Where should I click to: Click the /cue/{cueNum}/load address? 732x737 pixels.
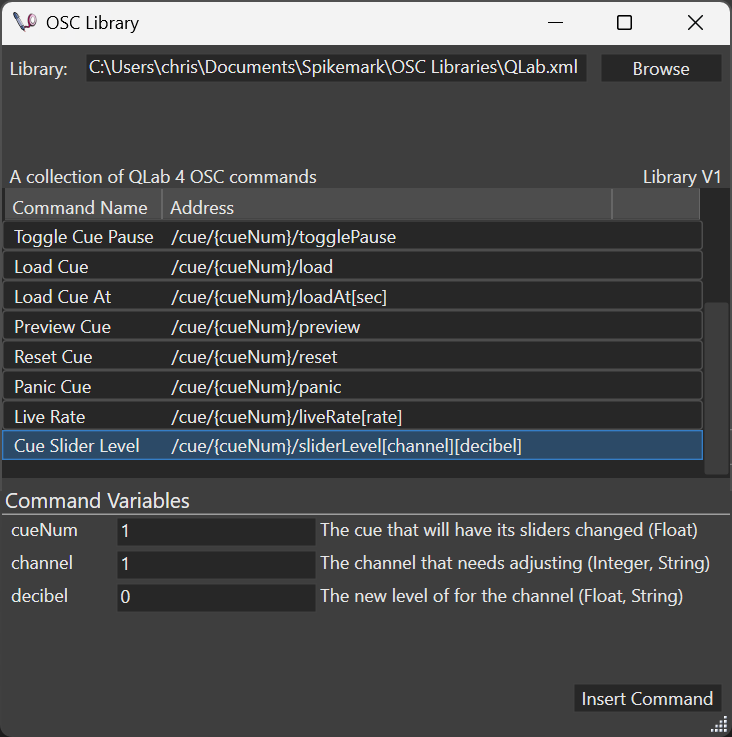(x=252, y=267)
